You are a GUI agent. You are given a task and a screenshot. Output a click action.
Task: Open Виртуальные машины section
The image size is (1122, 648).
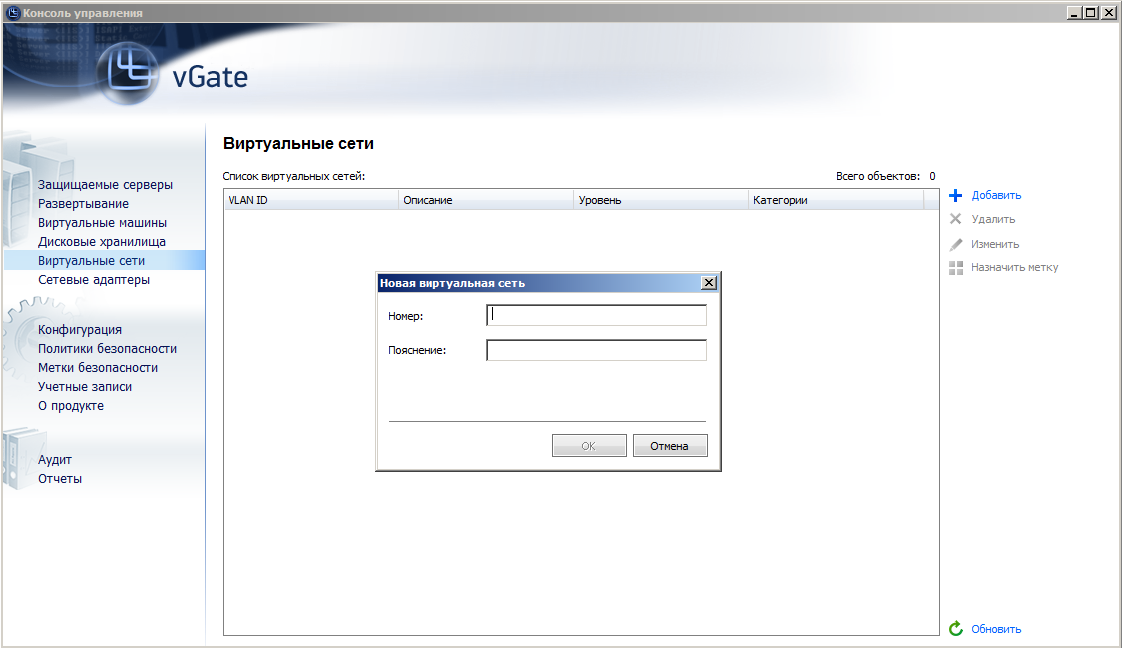click(102, 222)
